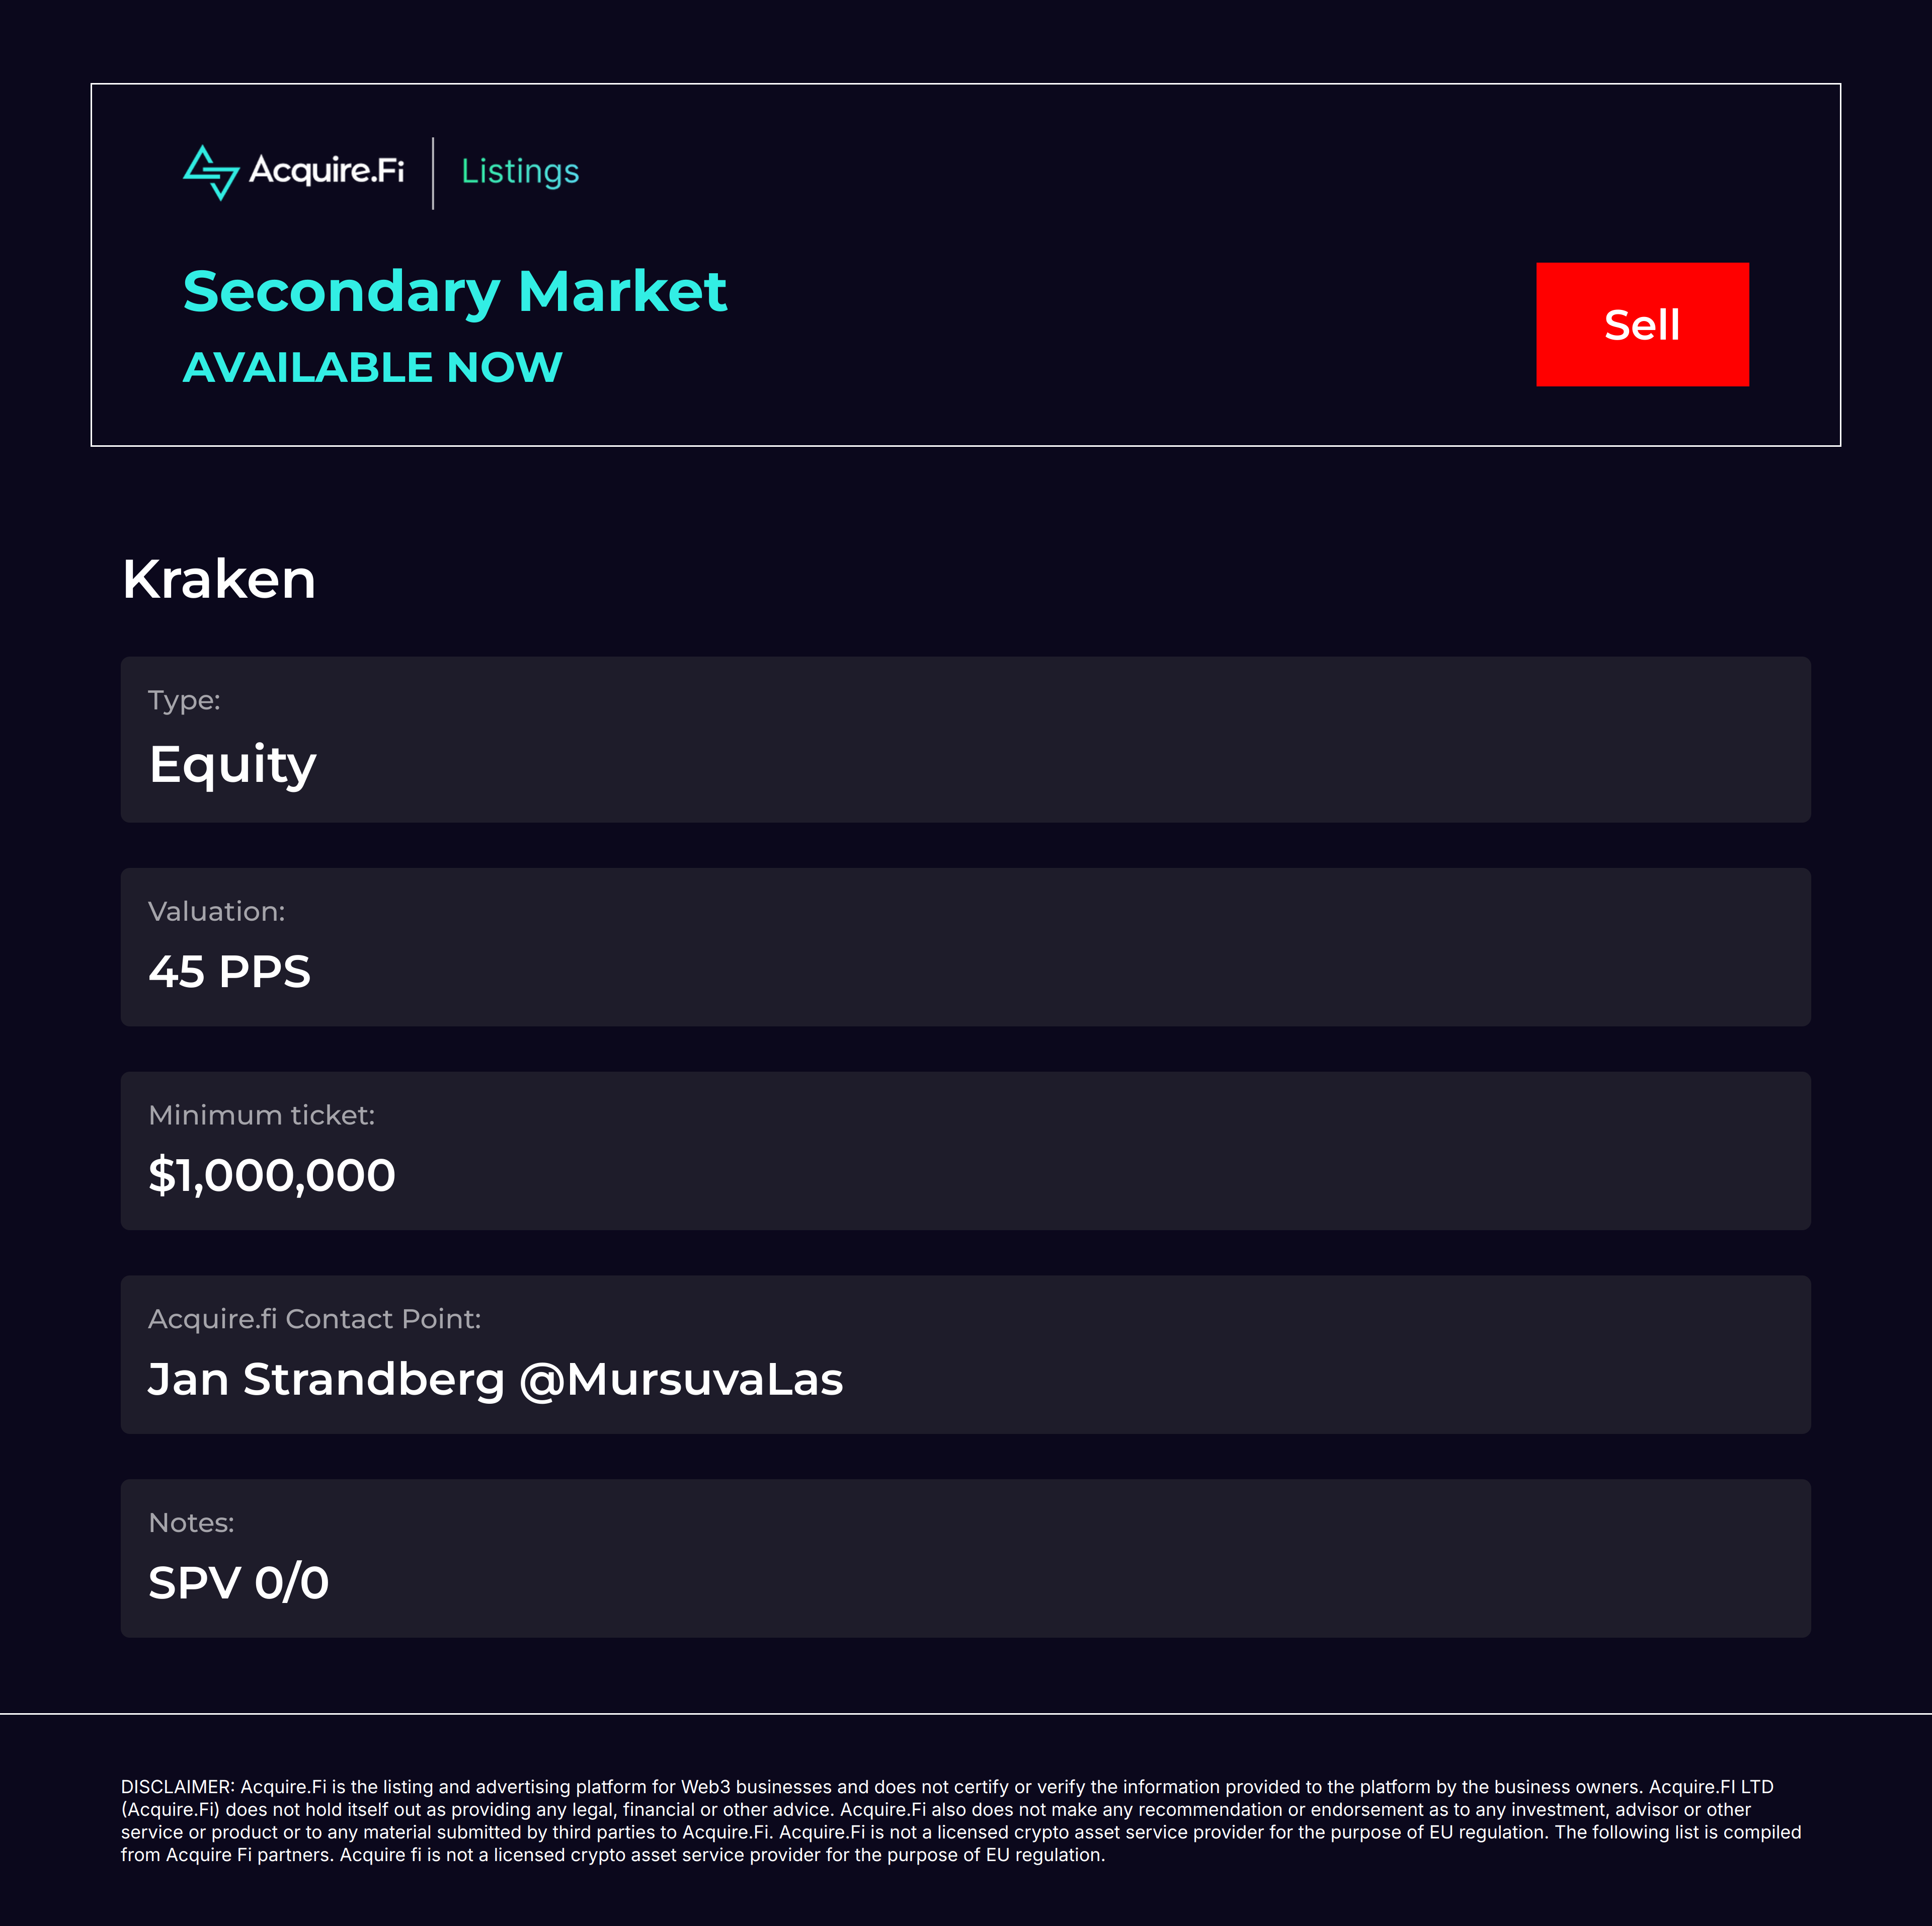Select the Type Equity card

coord(965,739)
